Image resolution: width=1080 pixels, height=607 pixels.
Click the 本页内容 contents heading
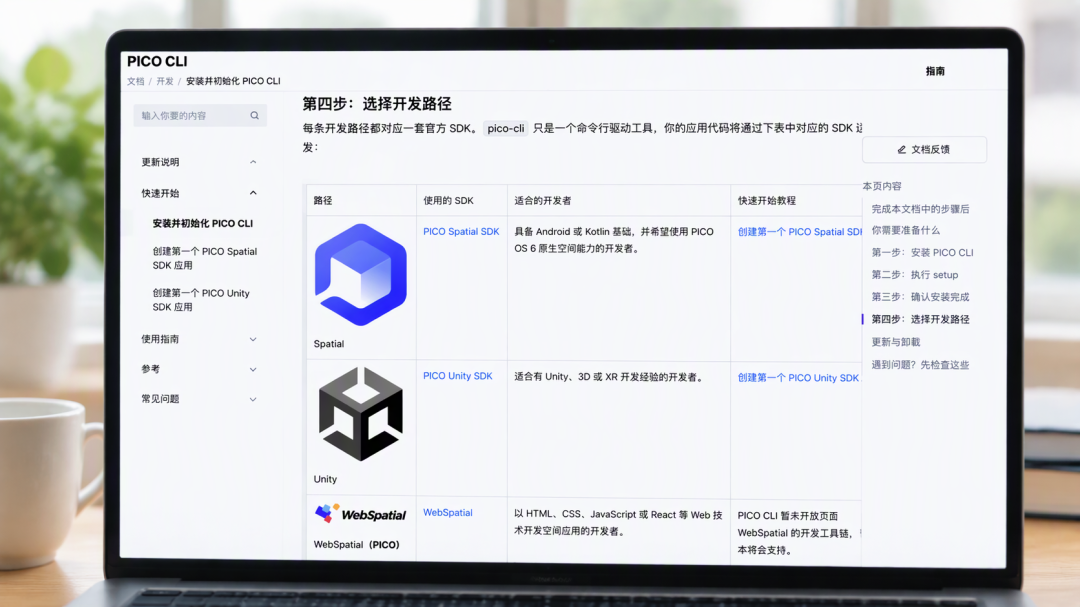tap(882, 186)
